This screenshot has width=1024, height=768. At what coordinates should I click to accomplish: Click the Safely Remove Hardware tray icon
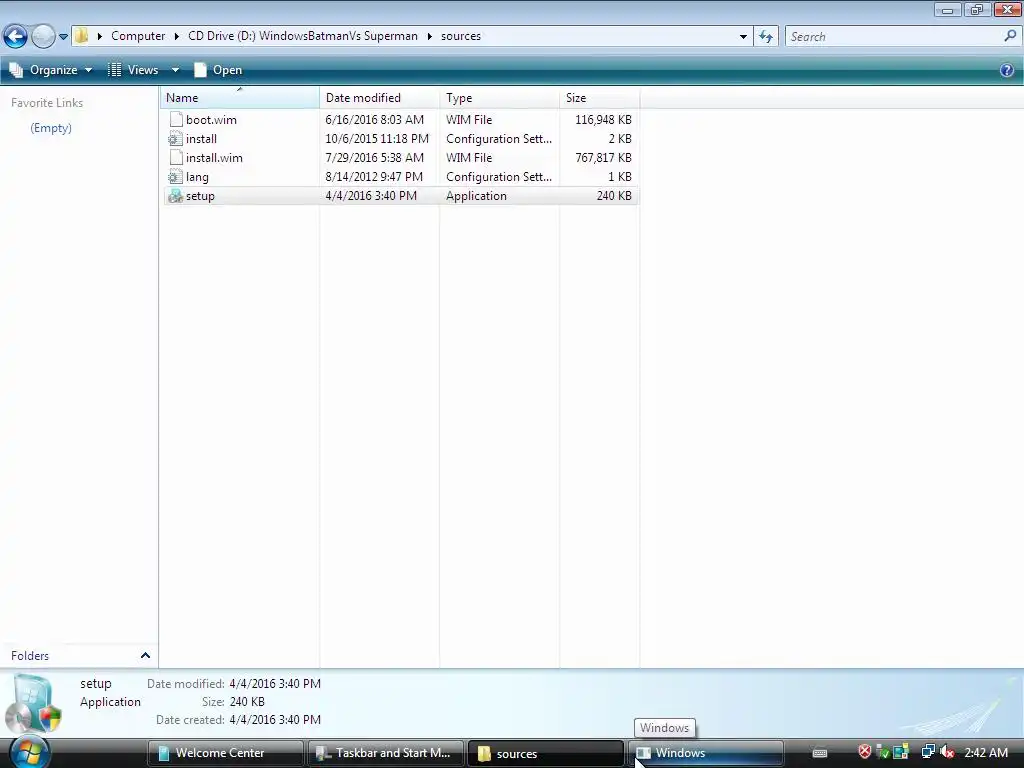coord(882,752)
